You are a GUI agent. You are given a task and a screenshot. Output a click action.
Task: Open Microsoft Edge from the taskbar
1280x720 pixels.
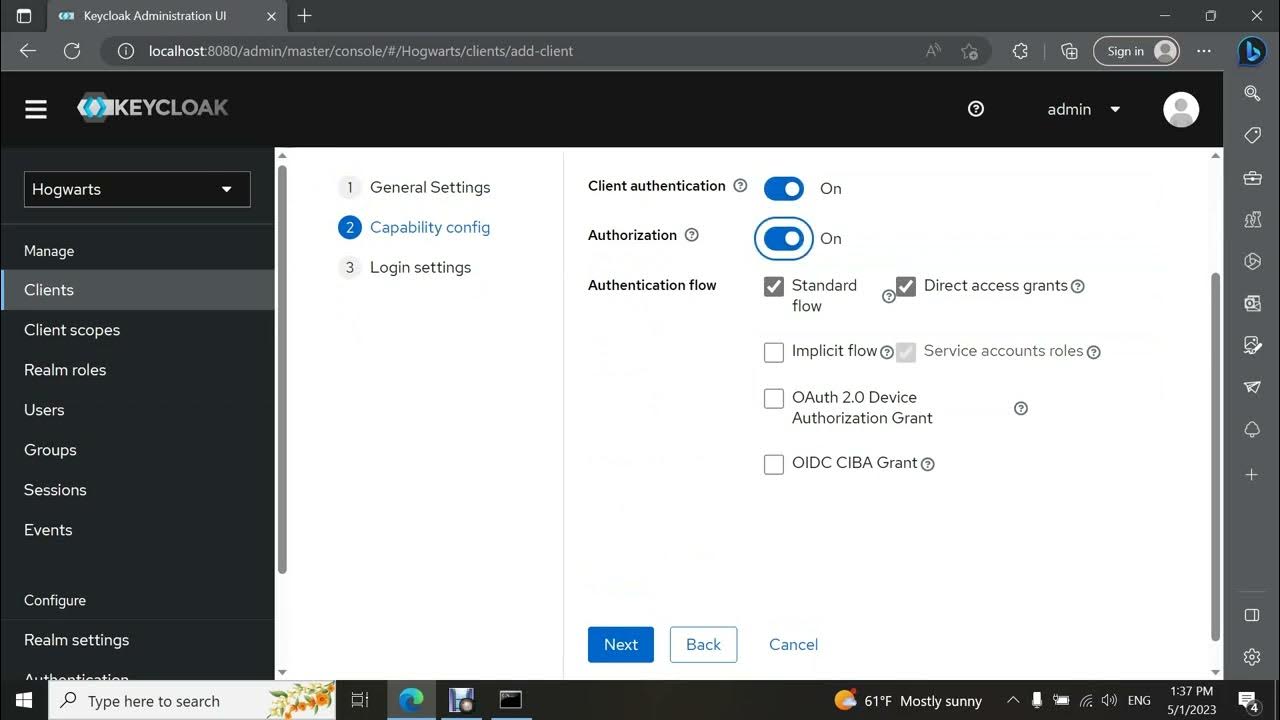pos(411,700)
